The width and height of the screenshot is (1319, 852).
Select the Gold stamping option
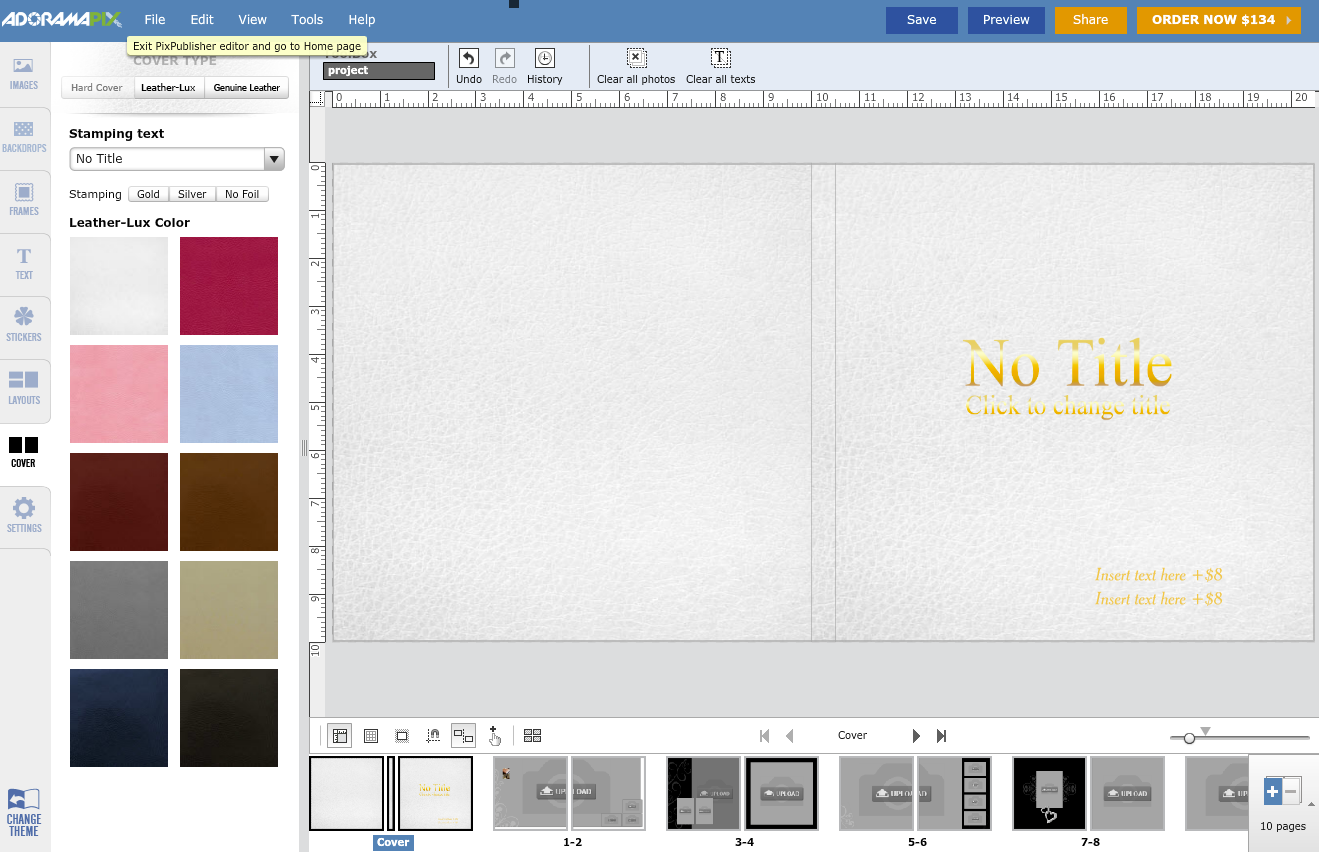point(148,194)
